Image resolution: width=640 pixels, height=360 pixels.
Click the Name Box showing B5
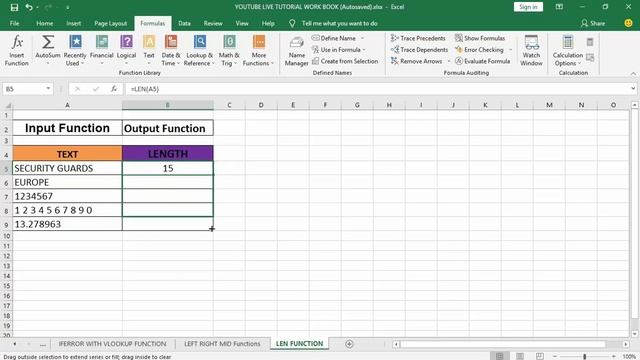[24, 89]
